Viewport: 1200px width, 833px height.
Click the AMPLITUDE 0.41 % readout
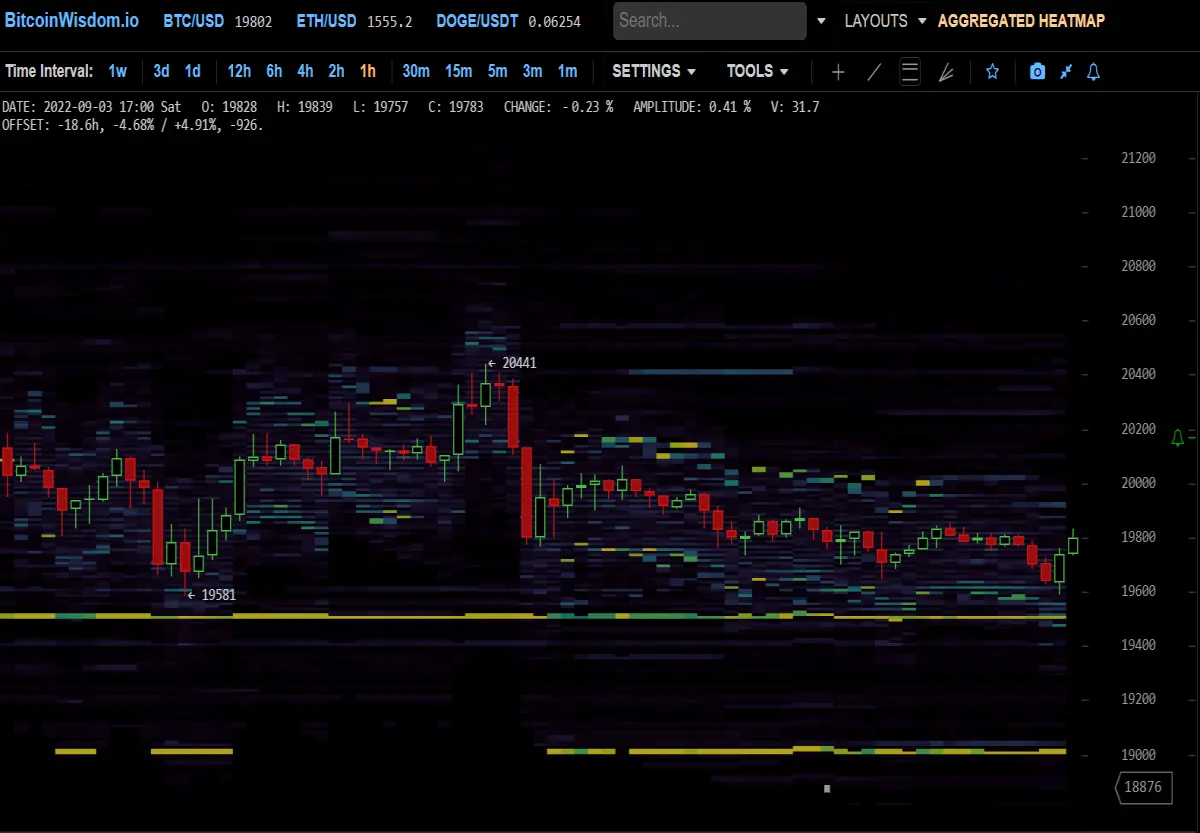[x=692, y=106]
